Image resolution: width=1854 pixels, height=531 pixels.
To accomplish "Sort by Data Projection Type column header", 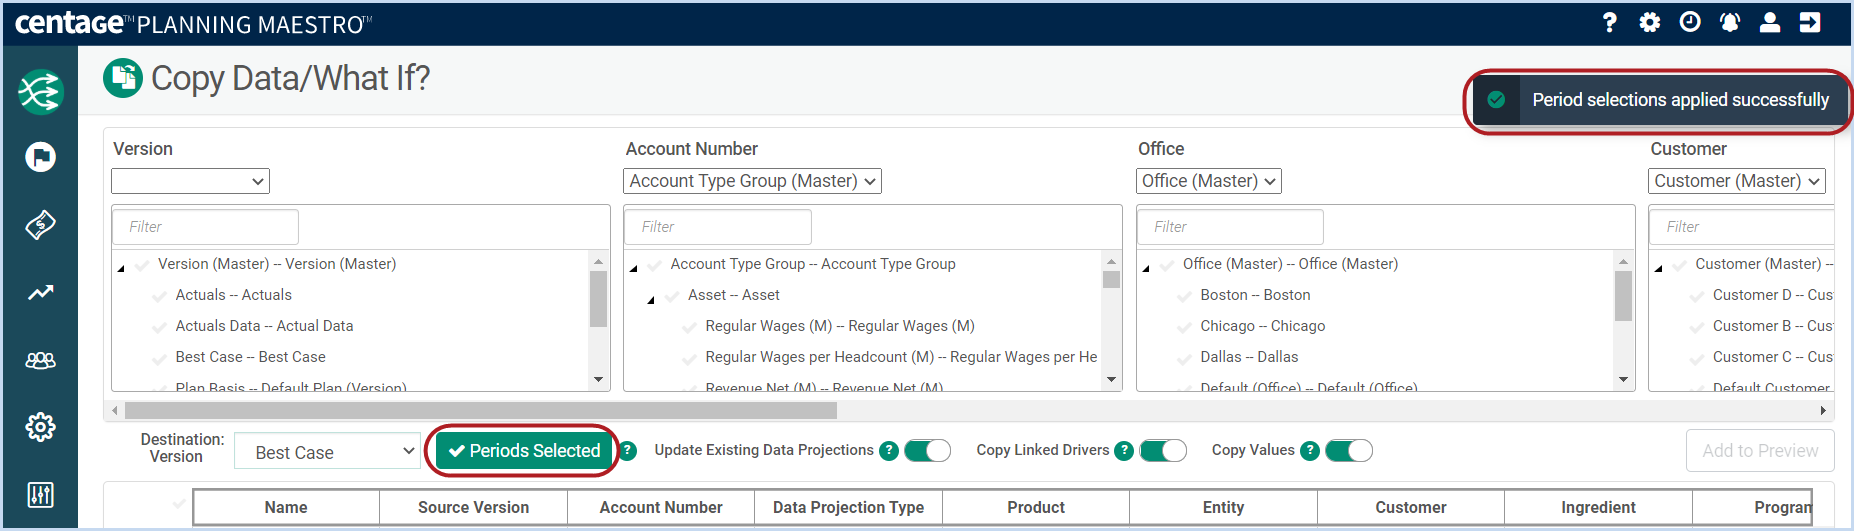I will (848, 508).
